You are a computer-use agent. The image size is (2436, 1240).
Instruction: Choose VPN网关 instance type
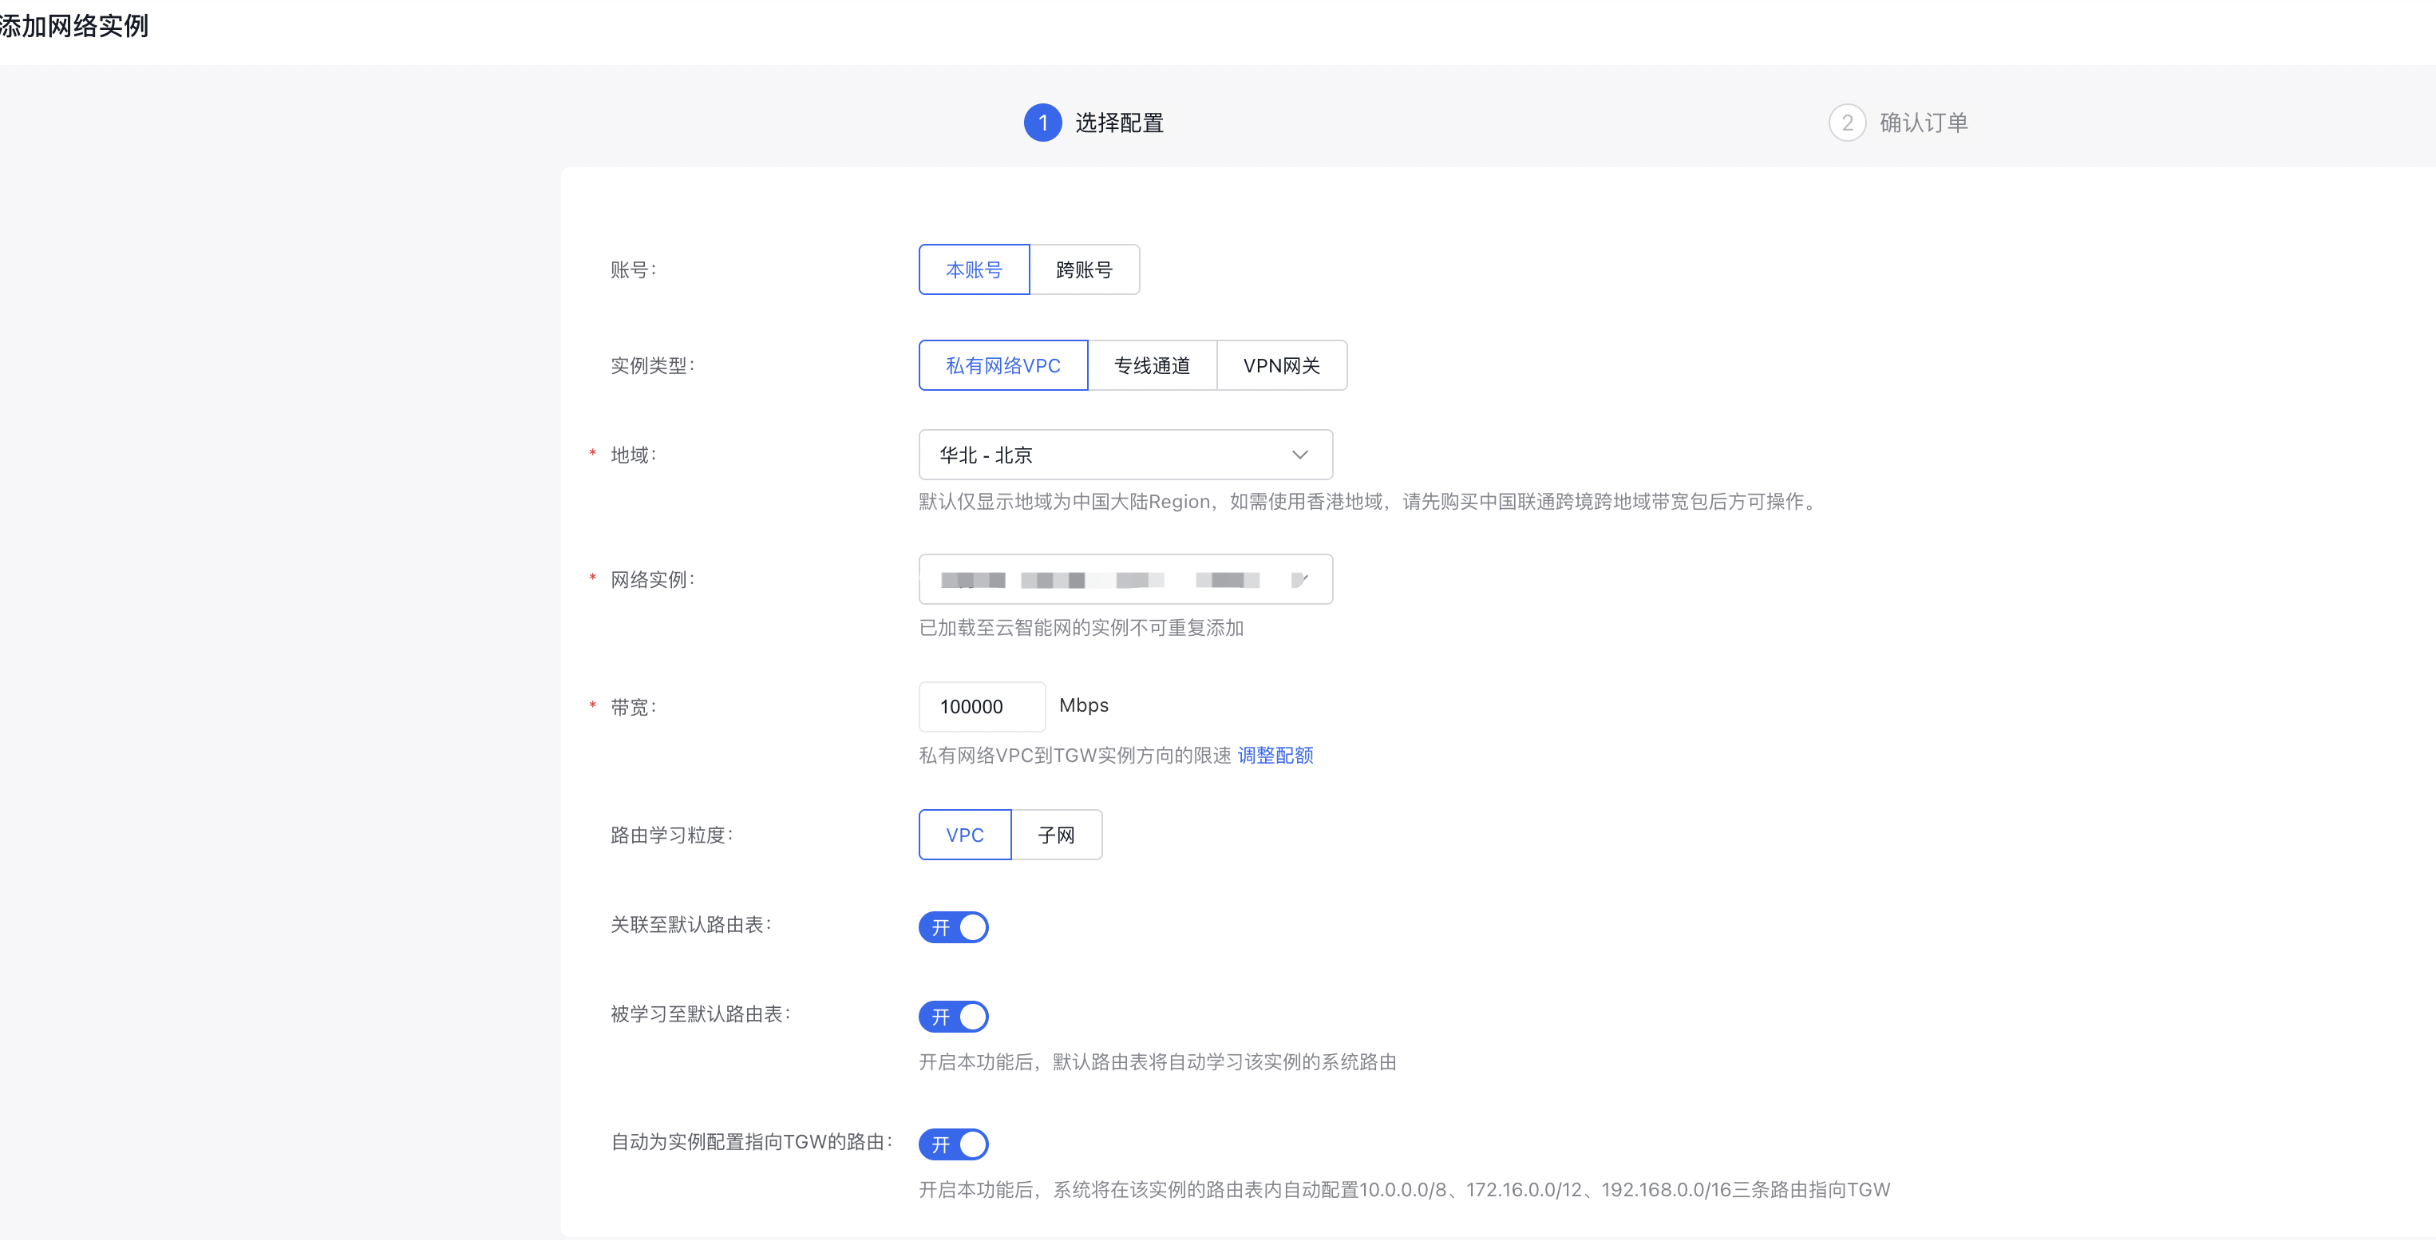click(1281, 366)
